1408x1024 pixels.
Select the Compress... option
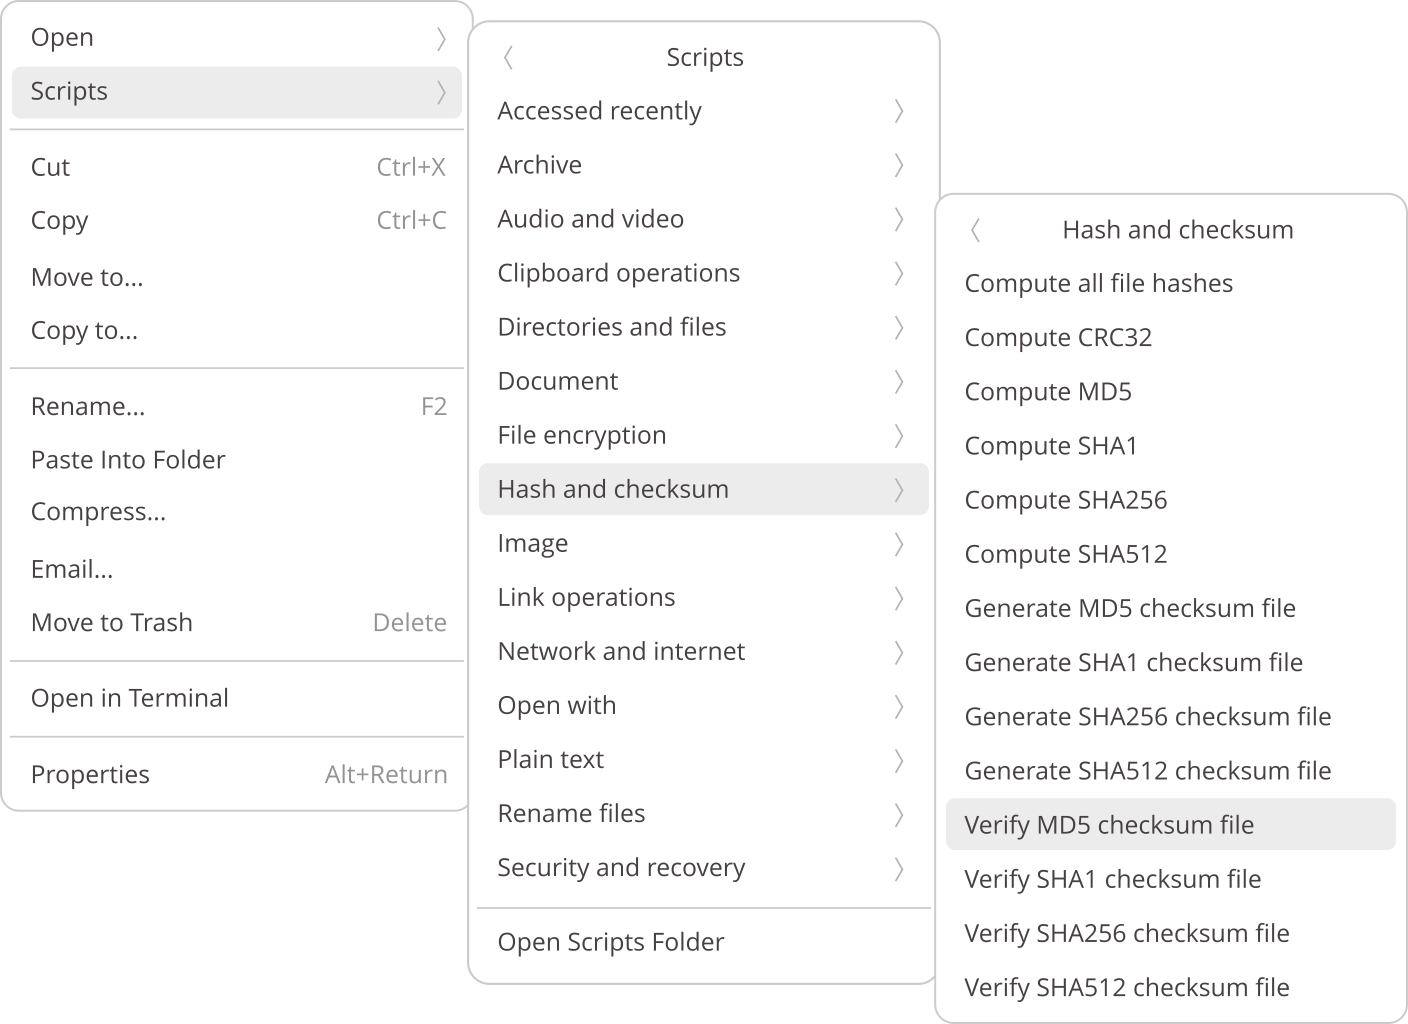[x=98, y=512]
